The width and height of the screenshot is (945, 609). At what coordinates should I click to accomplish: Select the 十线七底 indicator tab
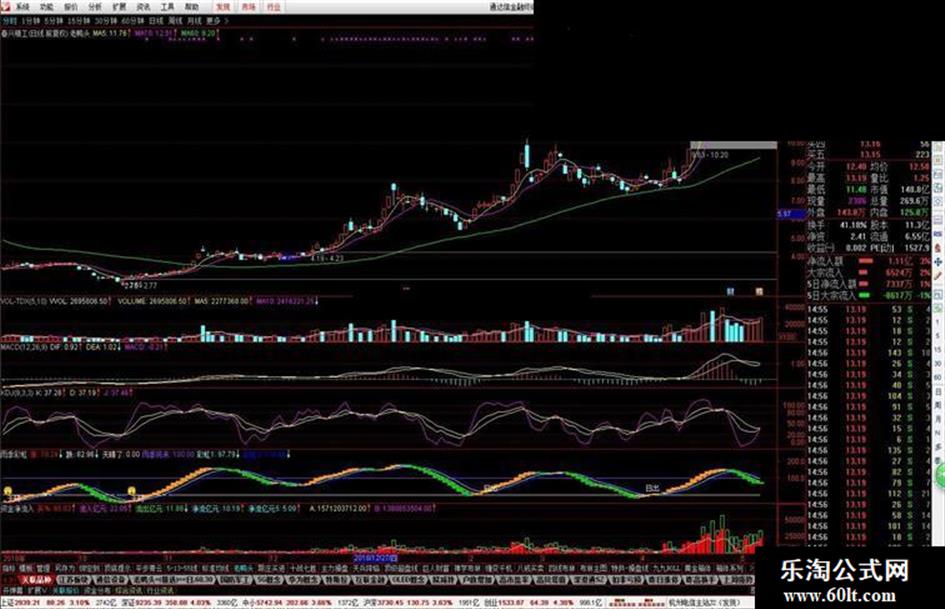point(303,568)
